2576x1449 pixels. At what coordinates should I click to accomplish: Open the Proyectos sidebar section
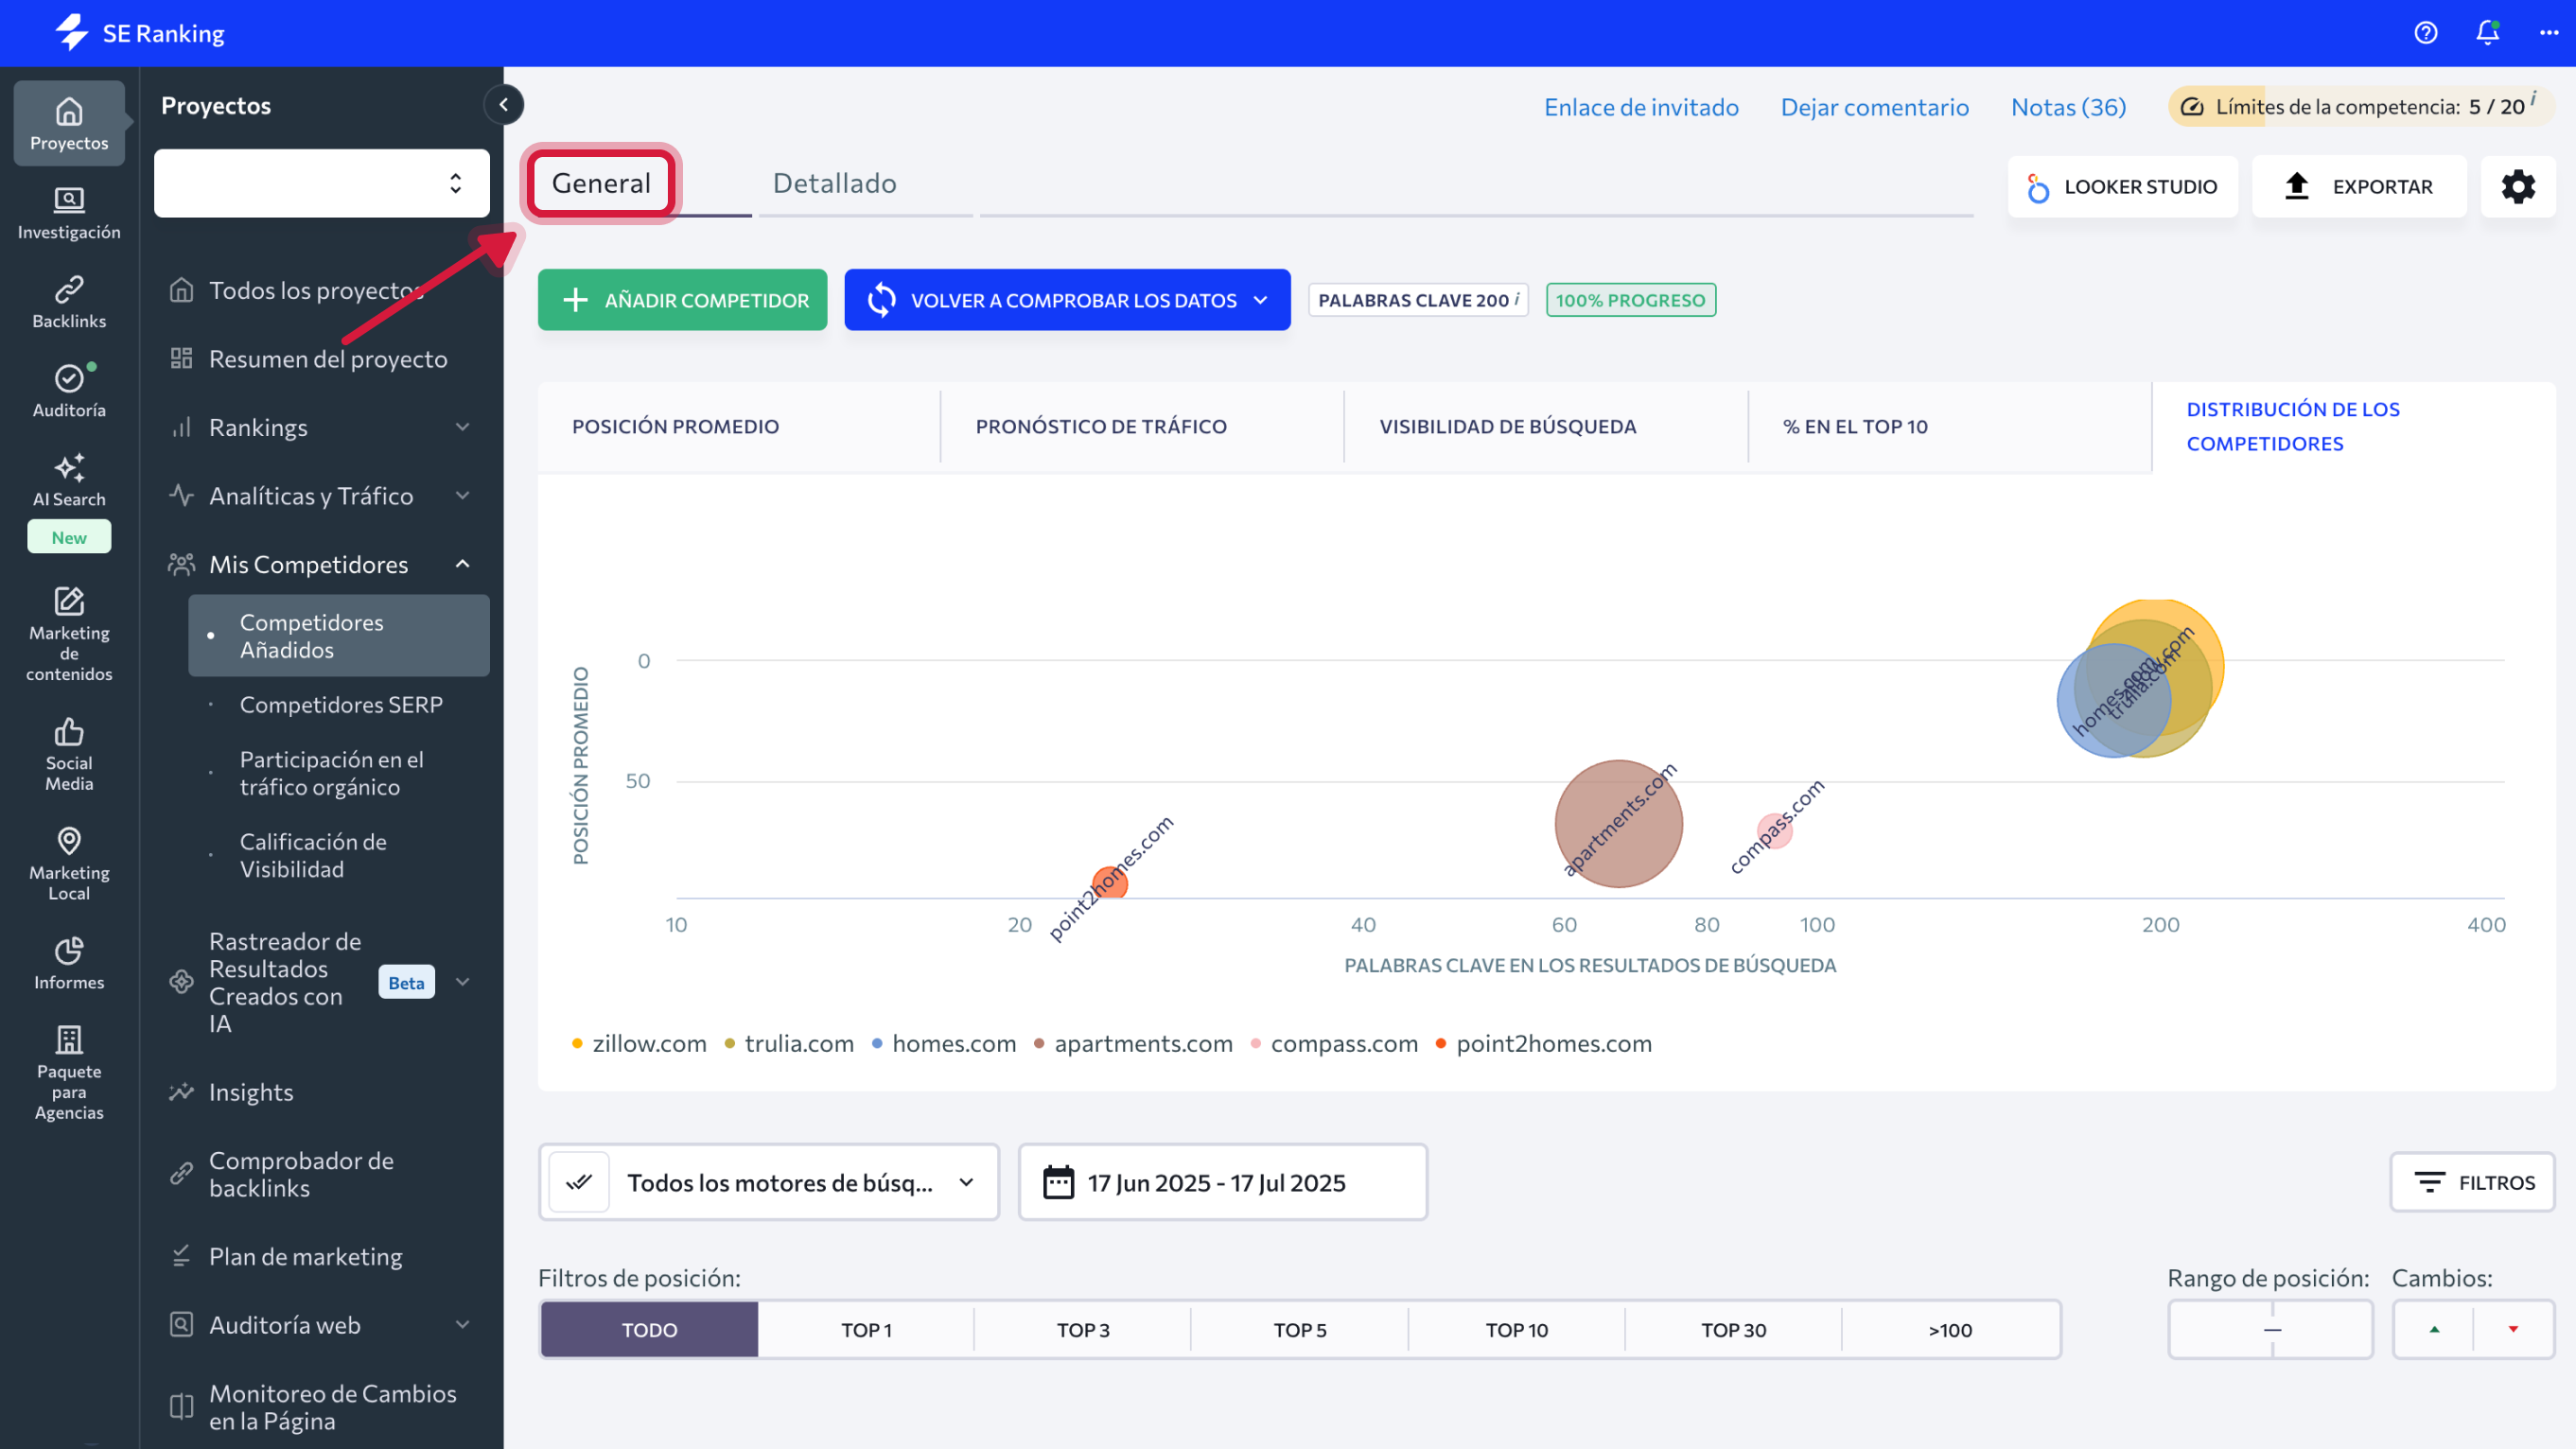69,123
